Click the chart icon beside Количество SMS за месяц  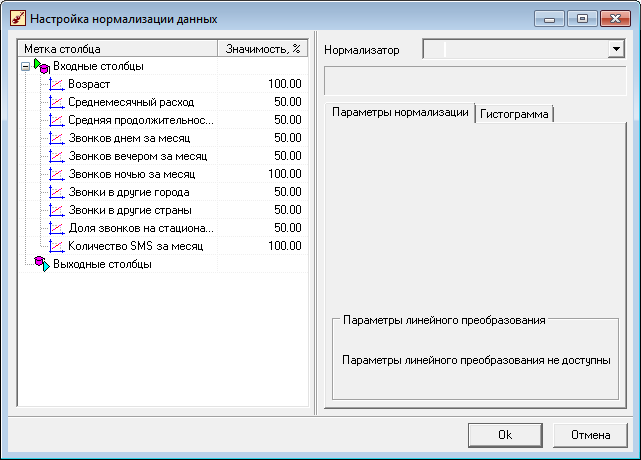(56, 246)
